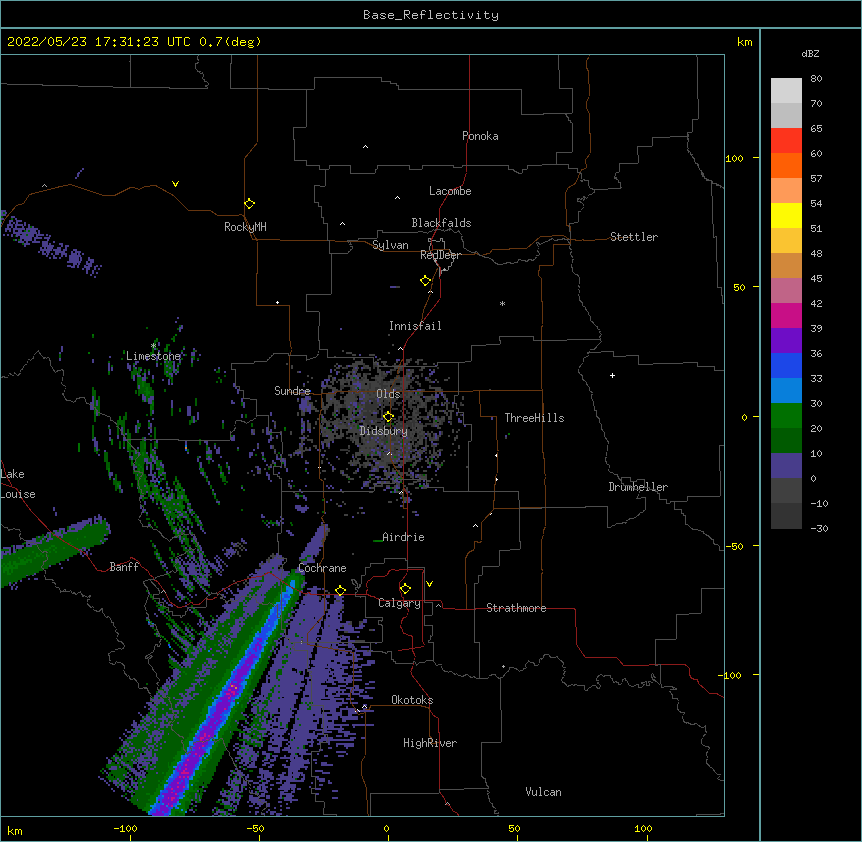Click the yellow 54 dBZ legend swatch
862x842 pixels.
point(786,215)
